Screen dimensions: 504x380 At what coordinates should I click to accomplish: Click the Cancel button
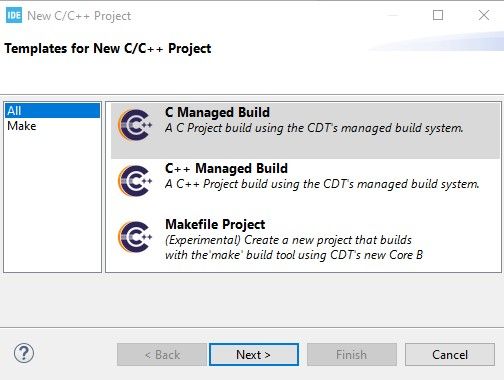tap(450, 355)
